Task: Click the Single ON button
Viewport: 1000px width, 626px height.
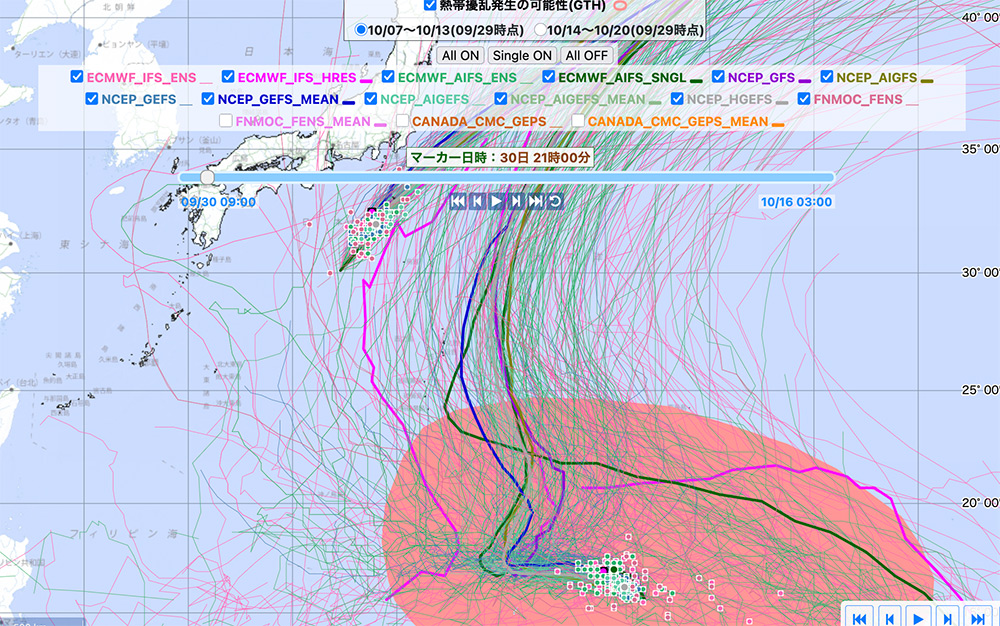Action: pyautogui.click(x=522, y=55)
